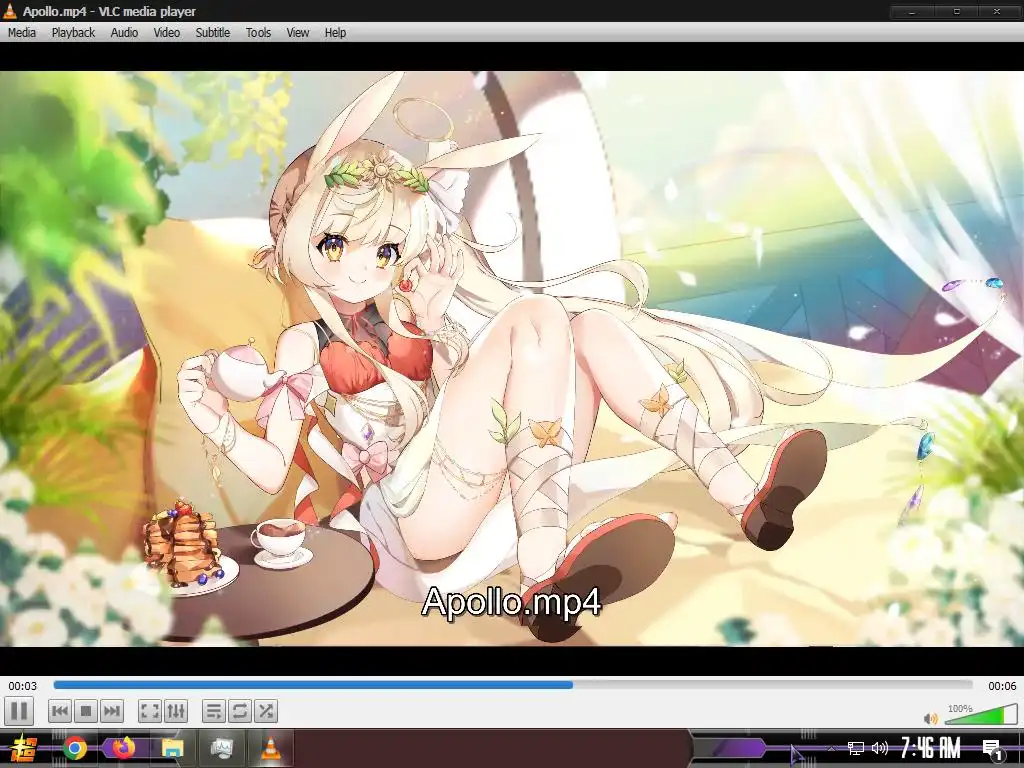Viewport: 1024px width, 768px height.
Task: Stop playback with the stop button
Action: 86,711
